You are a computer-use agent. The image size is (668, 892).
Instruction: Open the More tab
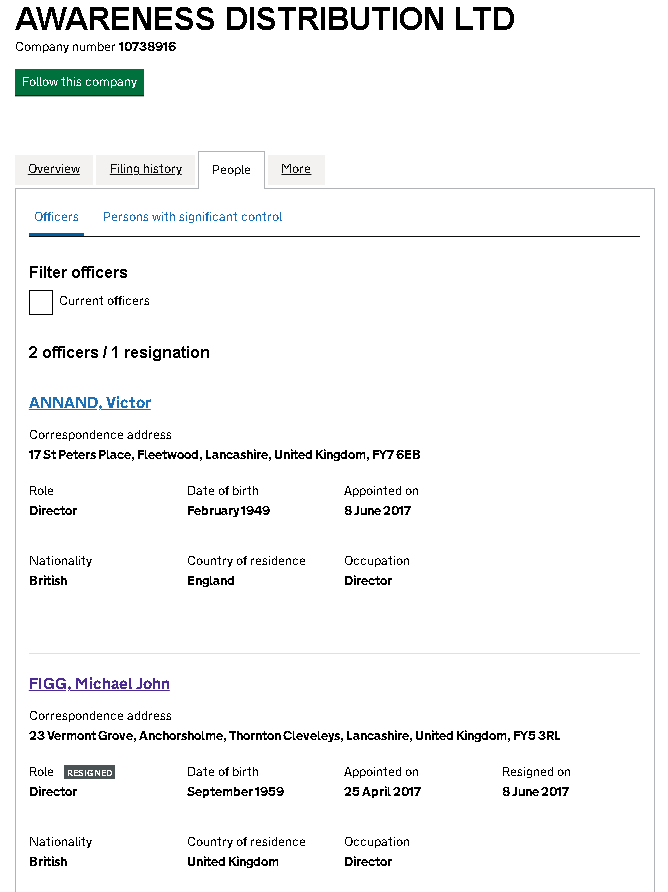click(296, 169)
